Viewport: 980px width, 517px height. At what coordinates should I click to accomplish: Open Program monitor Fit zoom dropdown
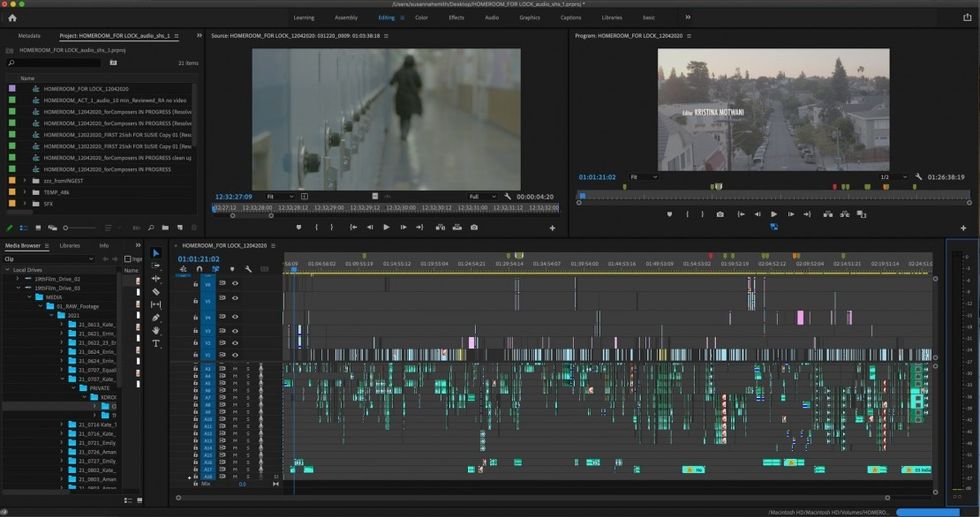click(x=644, y=177)
